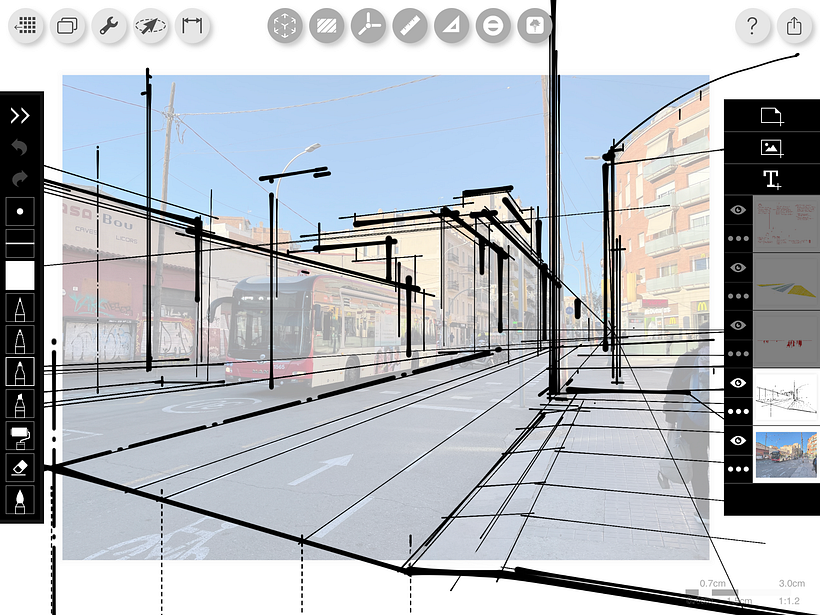Screen dimensions: 820x615
Task: Select the street photo layer thumbnail
Action: [x=786, y=454]
